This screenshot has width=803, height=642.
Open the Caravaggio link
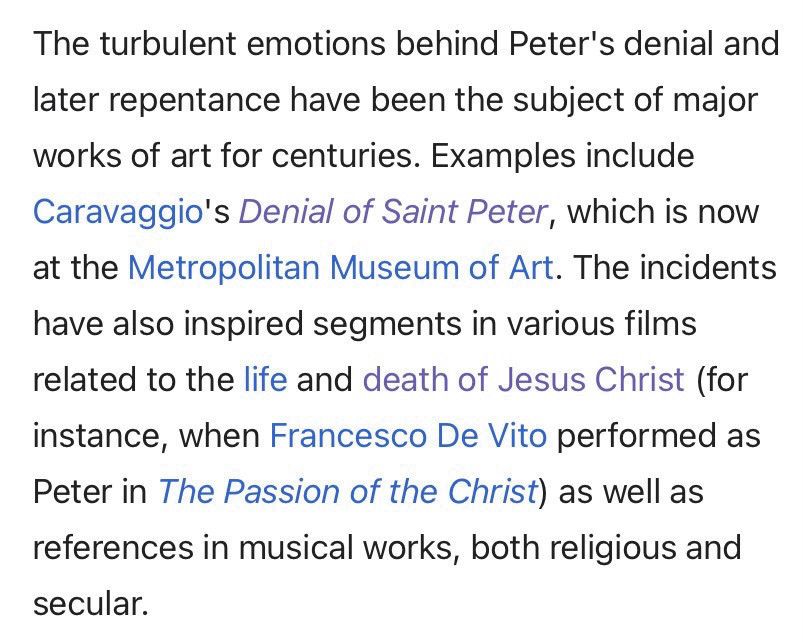[x=118, y=212]
